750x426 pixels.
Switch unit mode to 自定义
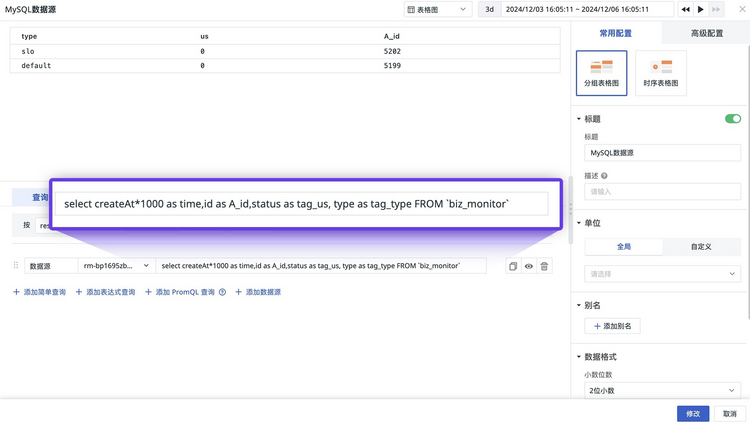coord(701,247)
